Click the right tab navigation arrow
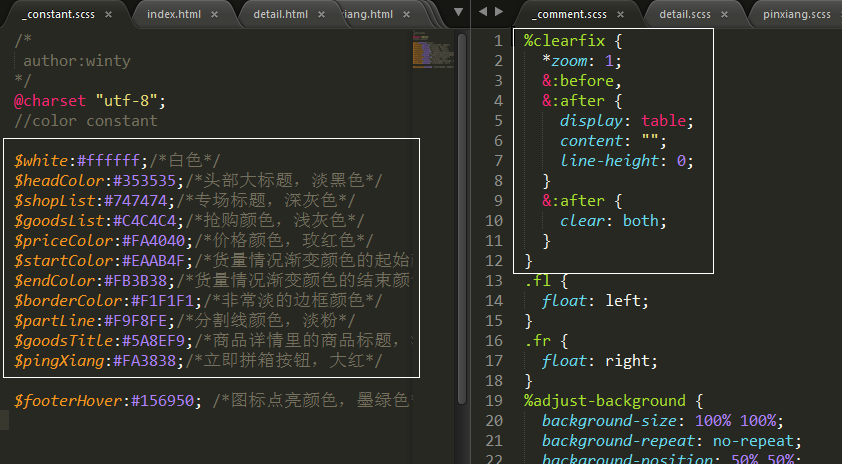 coord(499,11)
